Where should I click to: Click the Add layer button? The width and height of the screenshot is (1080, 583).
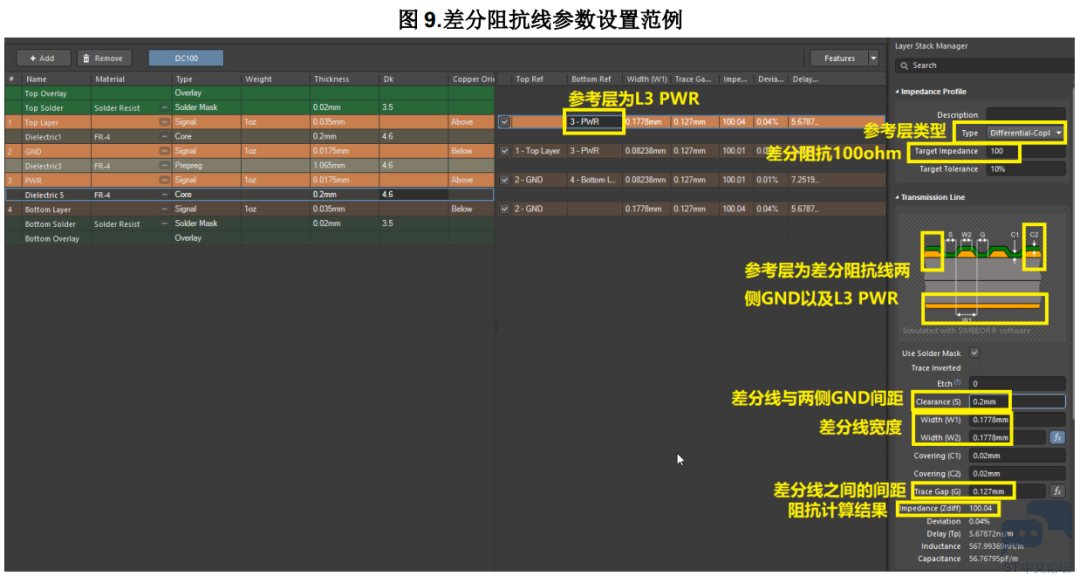point(43,59)
